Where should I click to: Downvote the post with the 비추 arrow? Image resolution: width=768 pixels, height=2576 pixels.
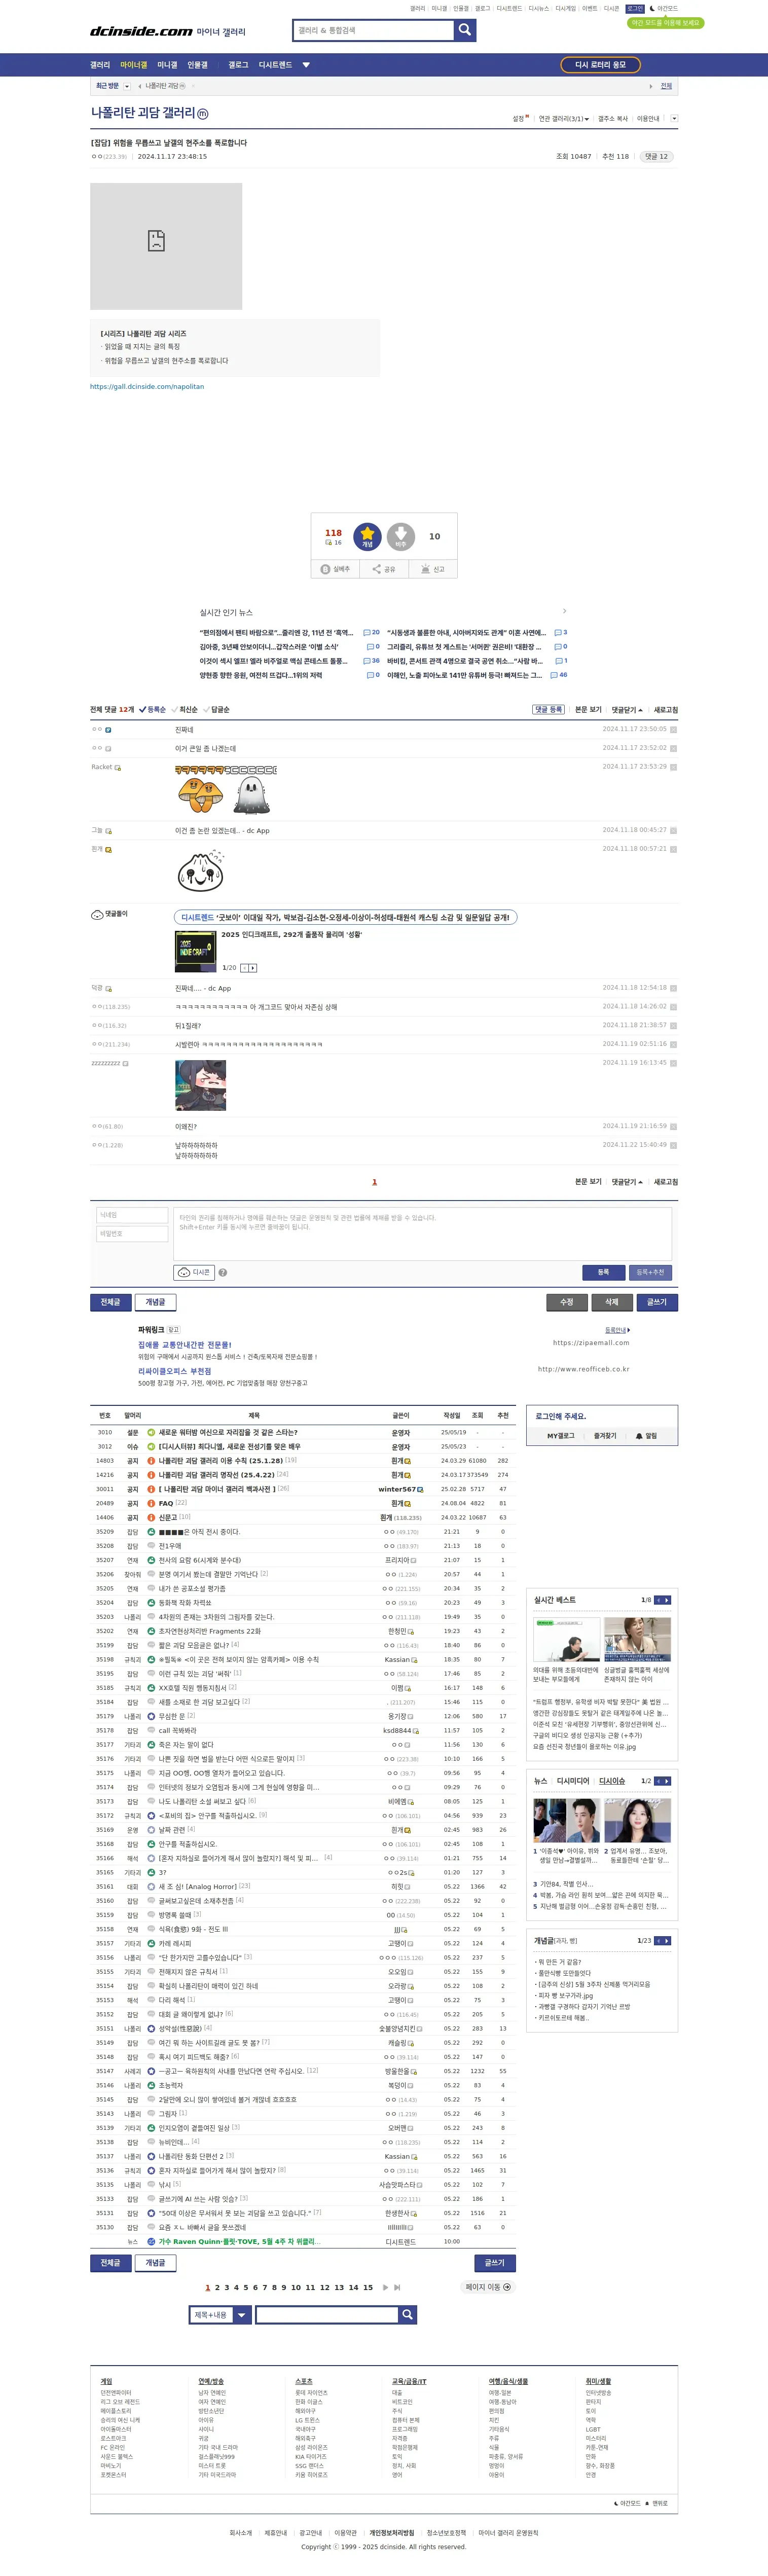click(400, 536)
